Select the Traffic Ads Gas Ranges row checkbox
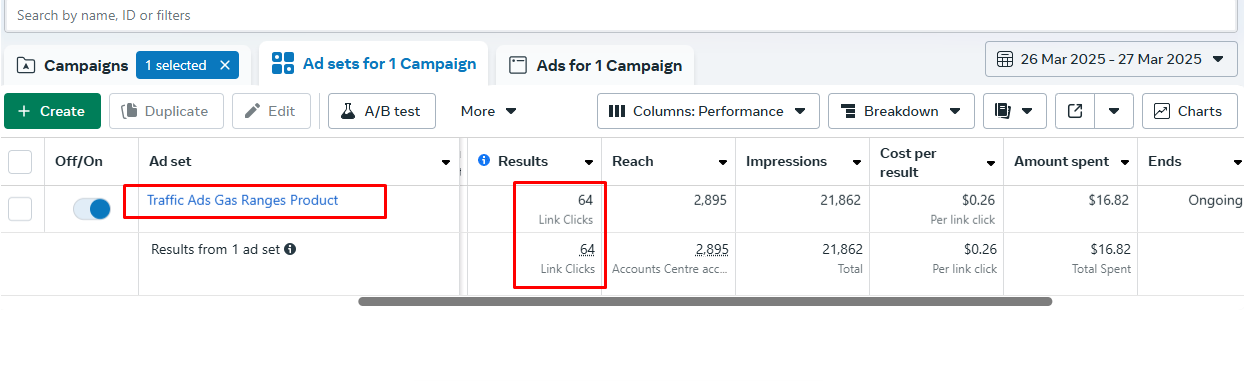This screenshot has width=1245, height=381. click(x=20, y=209)
